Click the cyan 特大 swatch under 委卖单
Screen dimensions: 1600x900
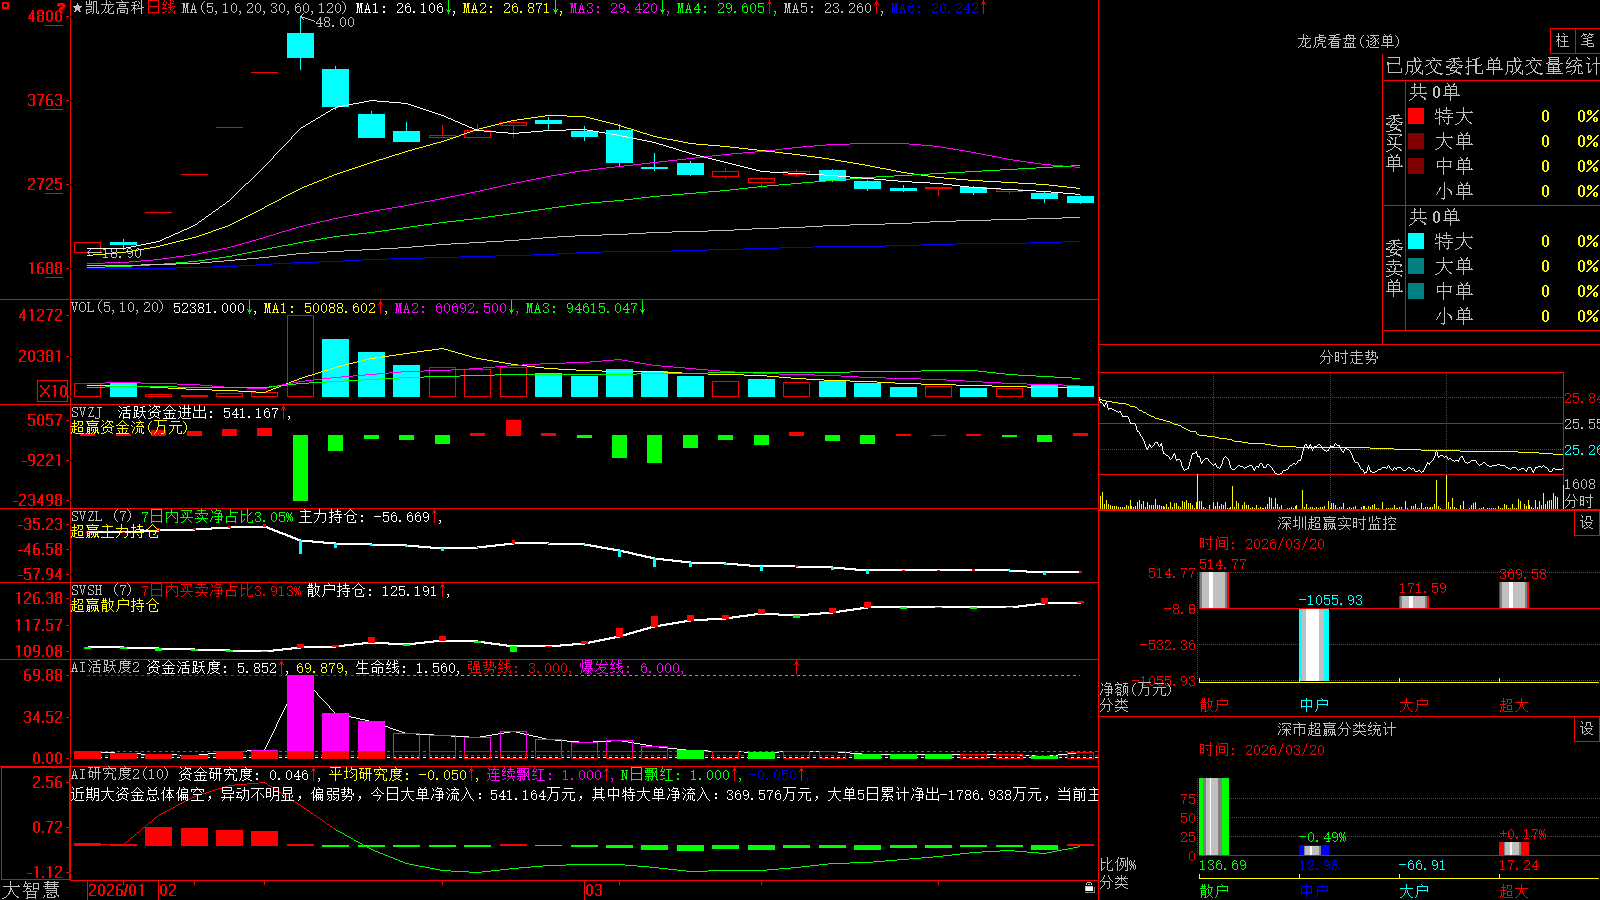(1416, 241)
